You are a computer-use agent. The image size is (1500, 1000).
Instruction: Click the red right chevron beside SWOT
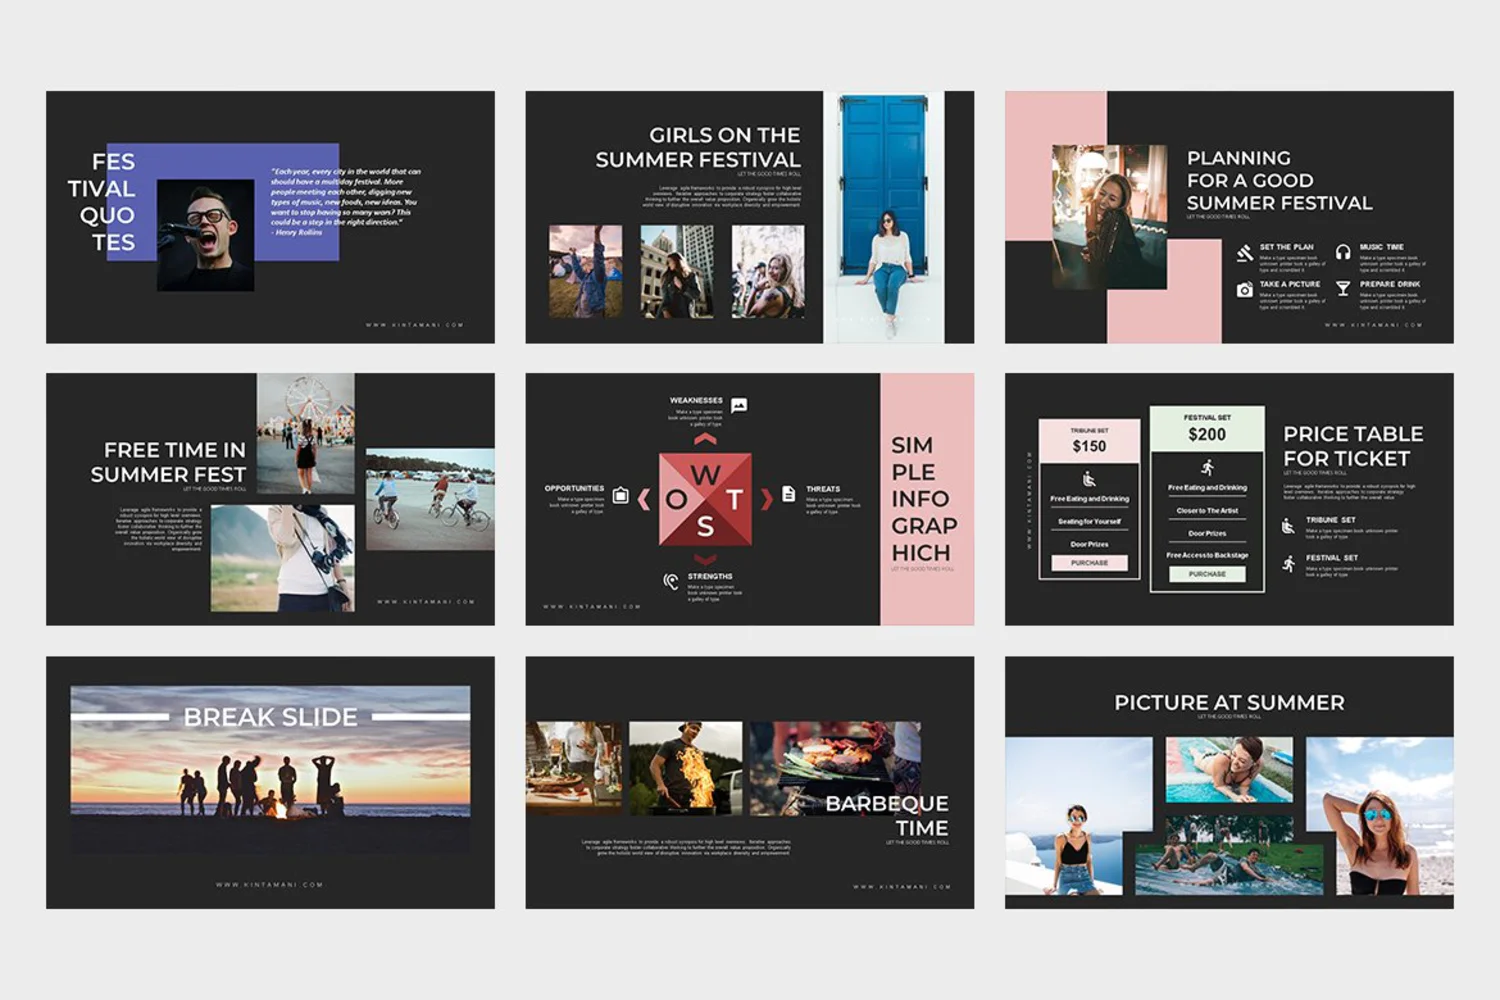pyautogui.click(x=767, y=499)
